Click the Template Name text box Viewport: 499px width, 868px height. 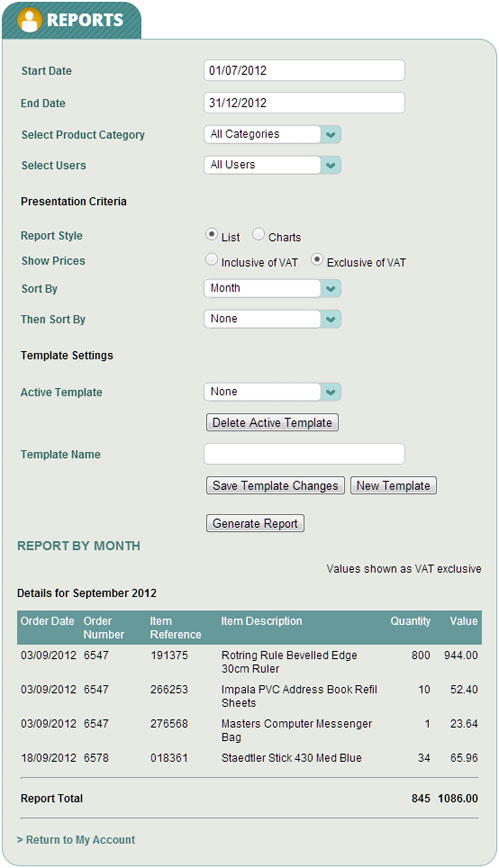click(304, 454)
